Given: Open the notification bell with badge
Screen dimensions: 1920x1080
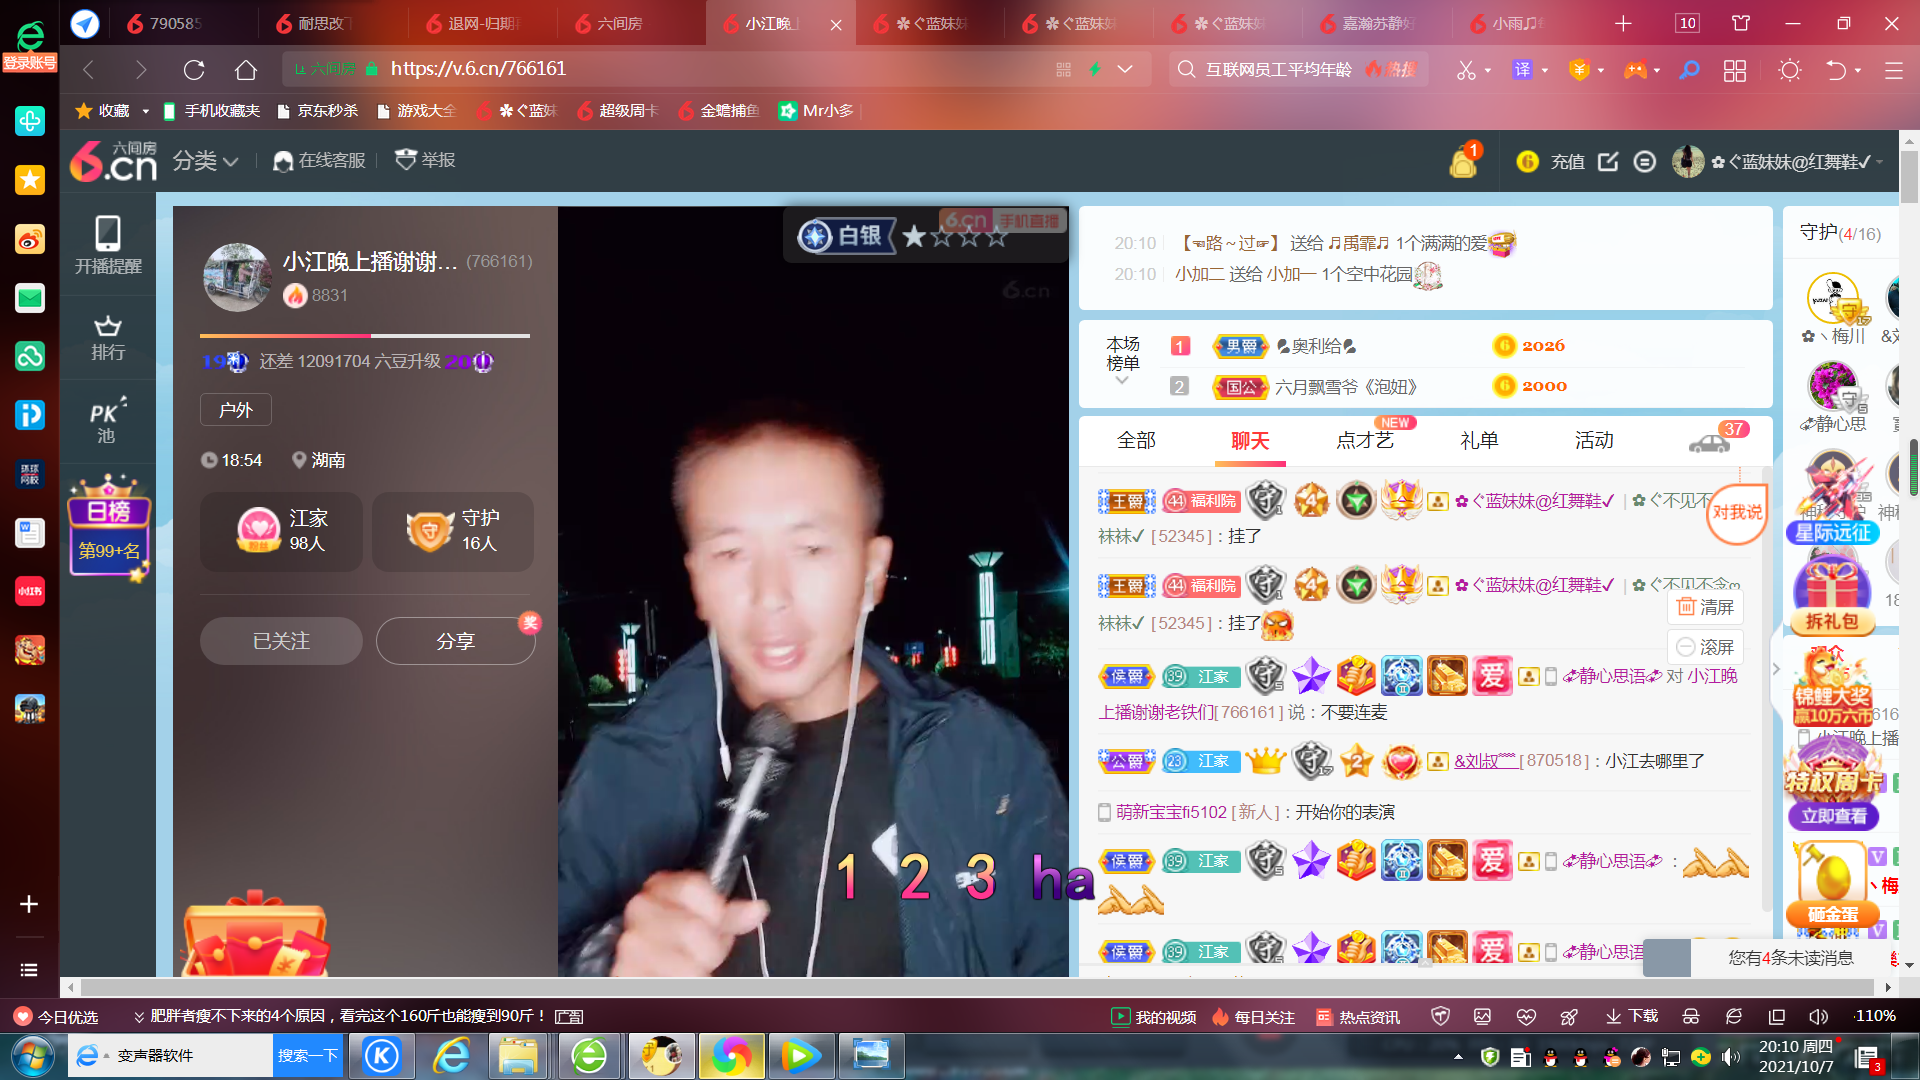Looking at the screenshot, I should pos(1464,160).
